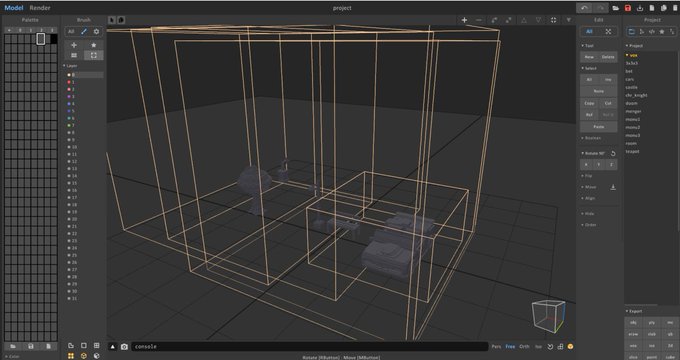Click the stacked bars icon in Brush panel

click(x=74, y=55)
